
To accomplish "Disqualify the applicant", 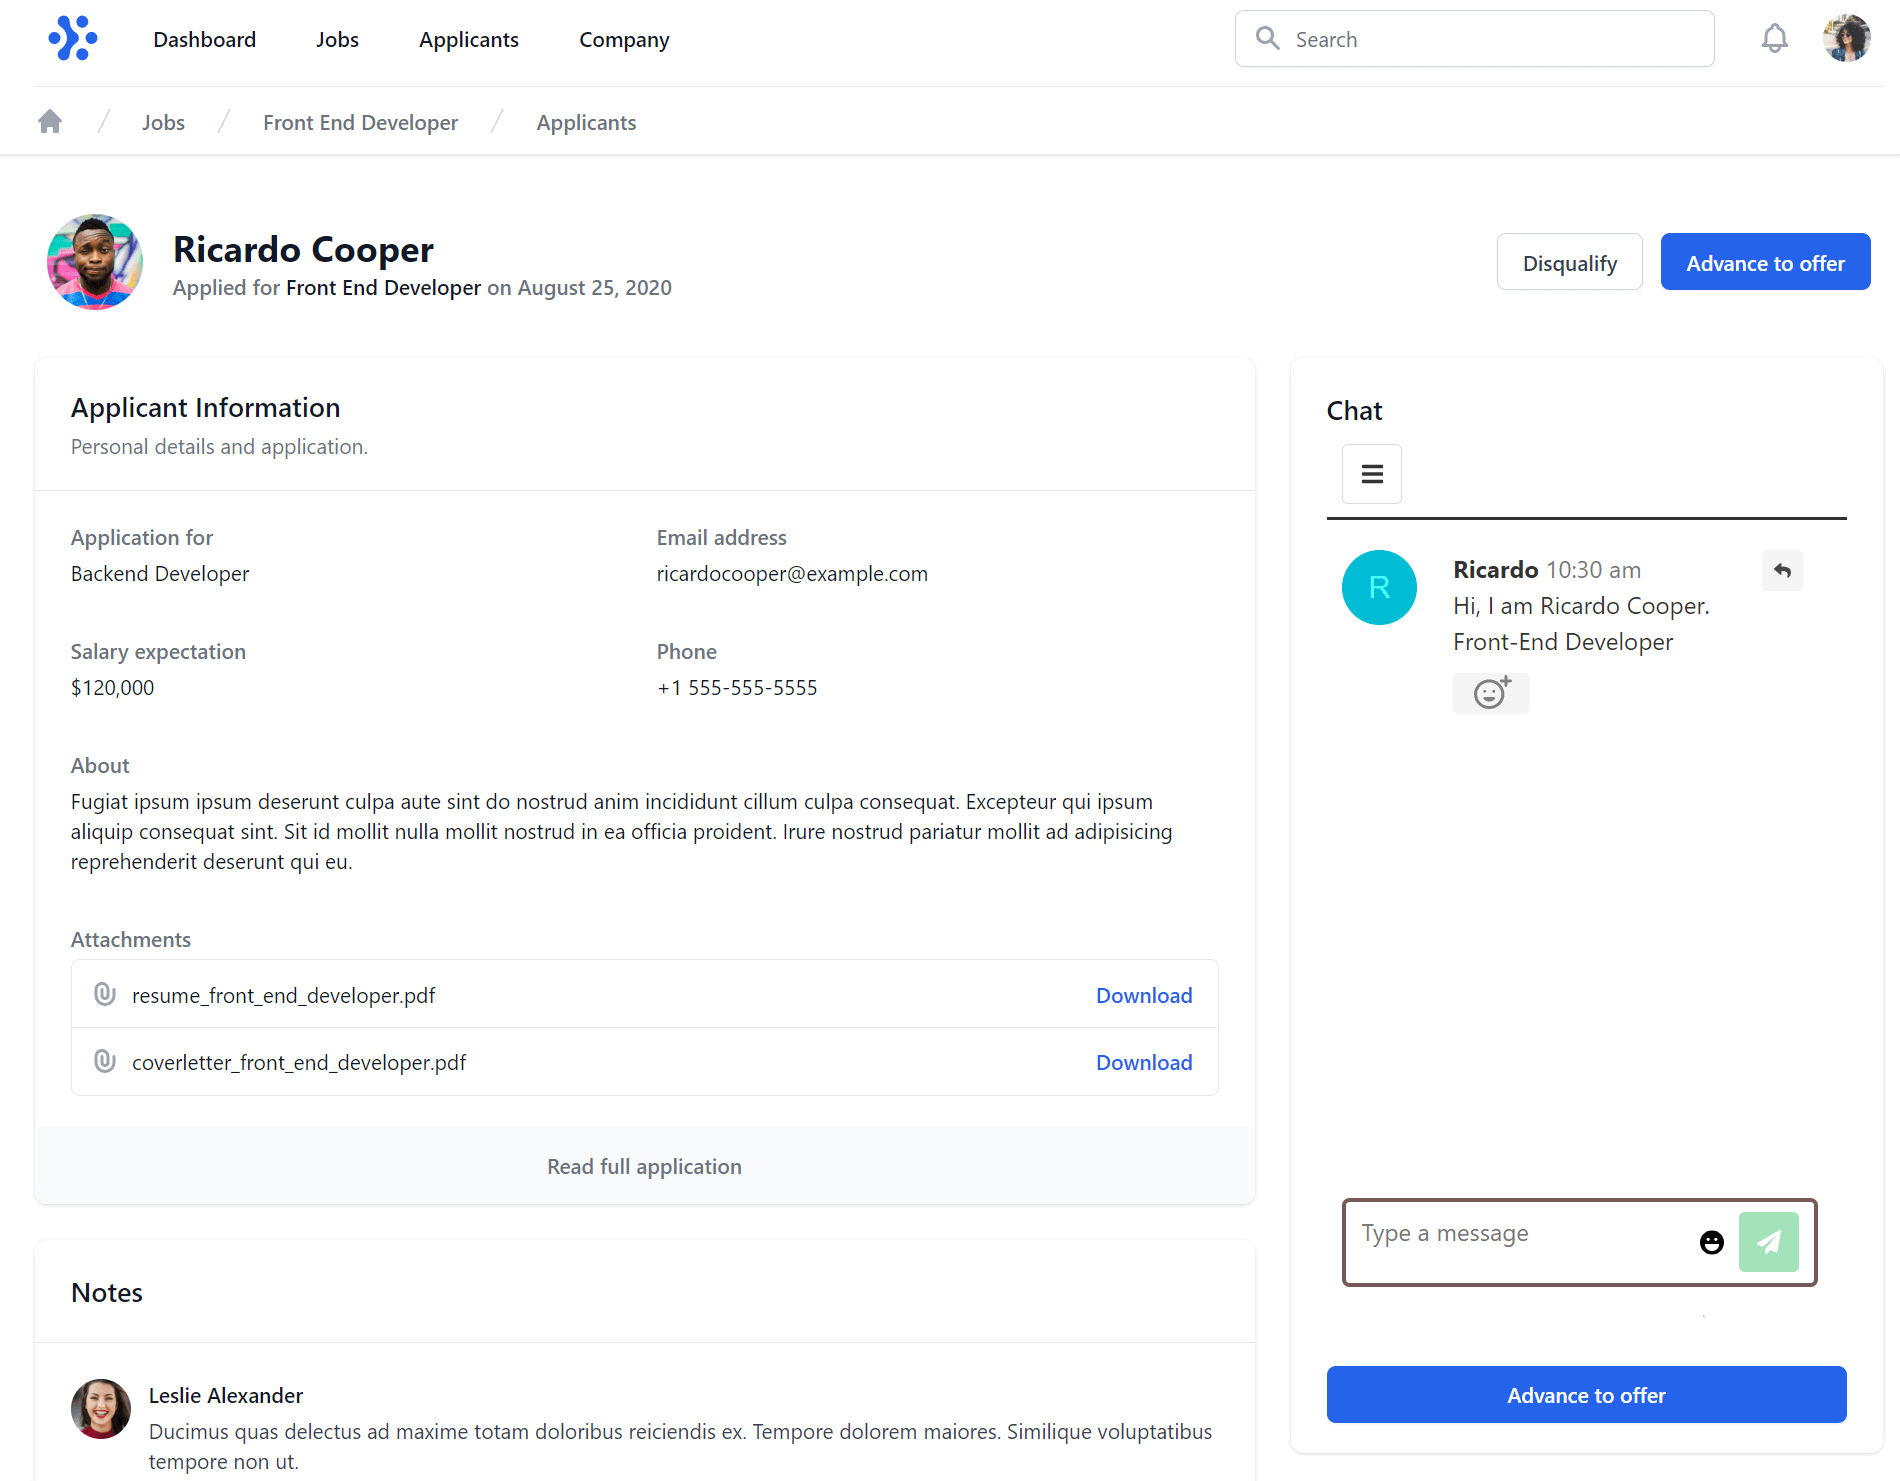I will tap(1569, 262).
